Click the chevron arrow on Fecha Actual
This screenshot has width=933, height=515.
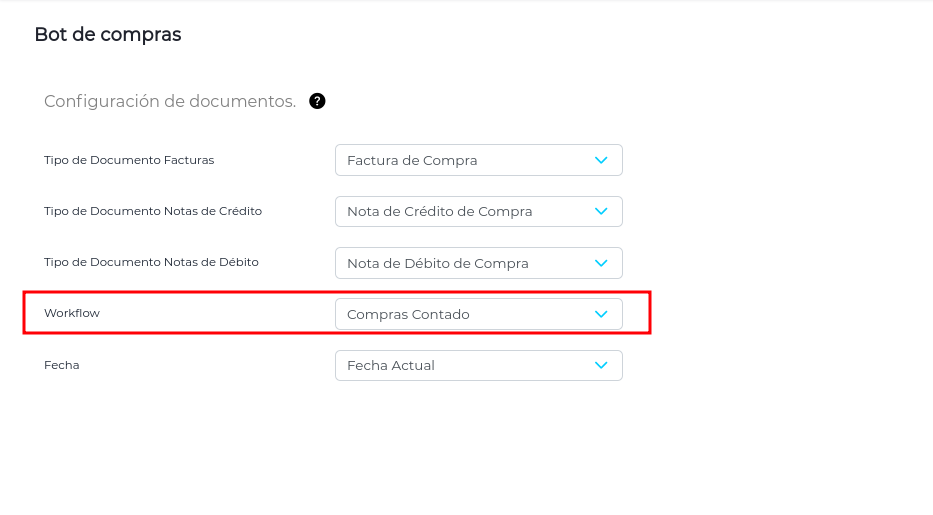tap(601, 365)
